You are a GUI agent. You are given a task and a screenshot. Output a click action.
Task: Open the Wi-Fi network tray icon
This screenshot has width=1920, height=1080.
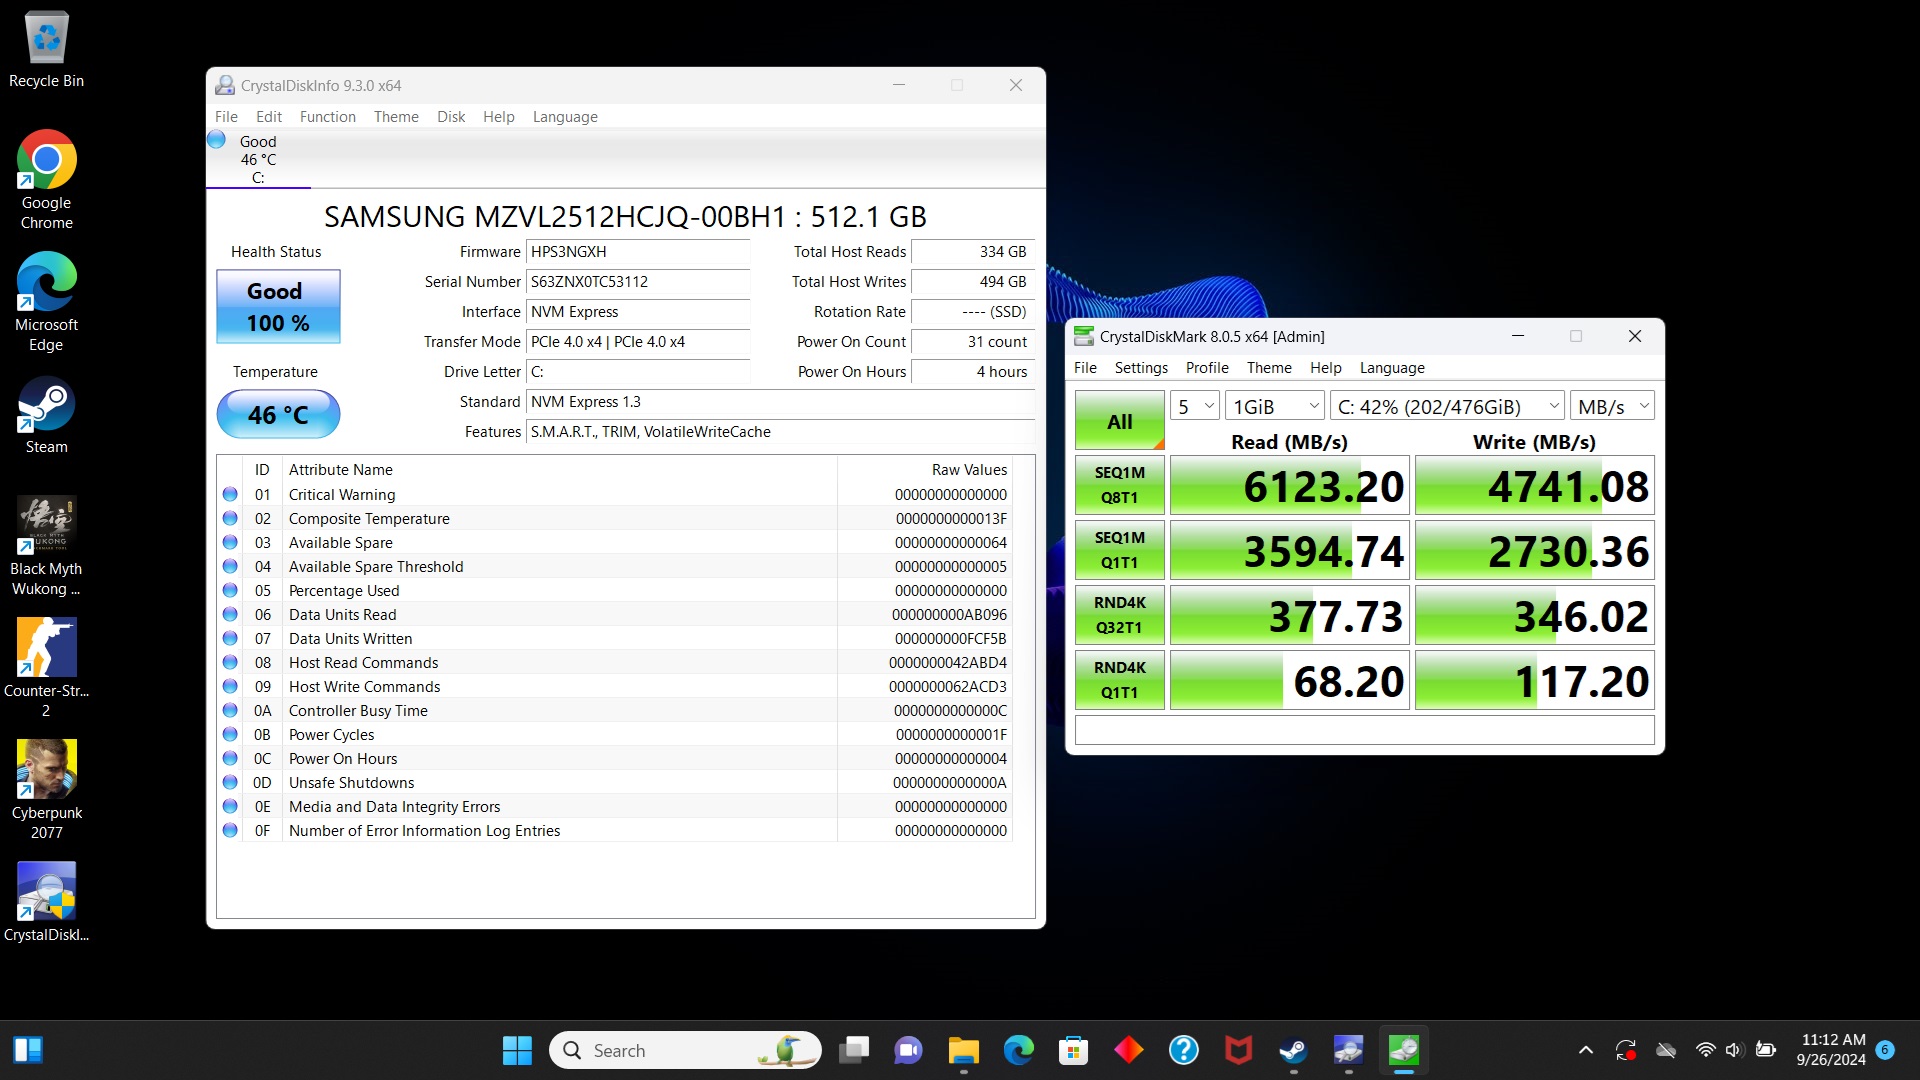click(1705, 1050)
